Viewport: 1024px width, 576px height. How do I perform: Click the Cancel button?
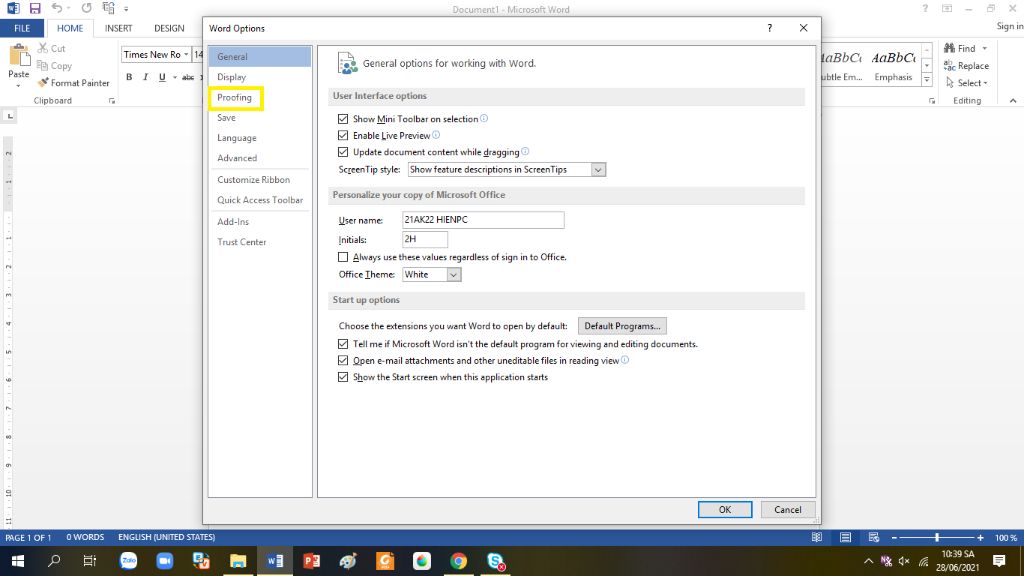coord(788,509)
